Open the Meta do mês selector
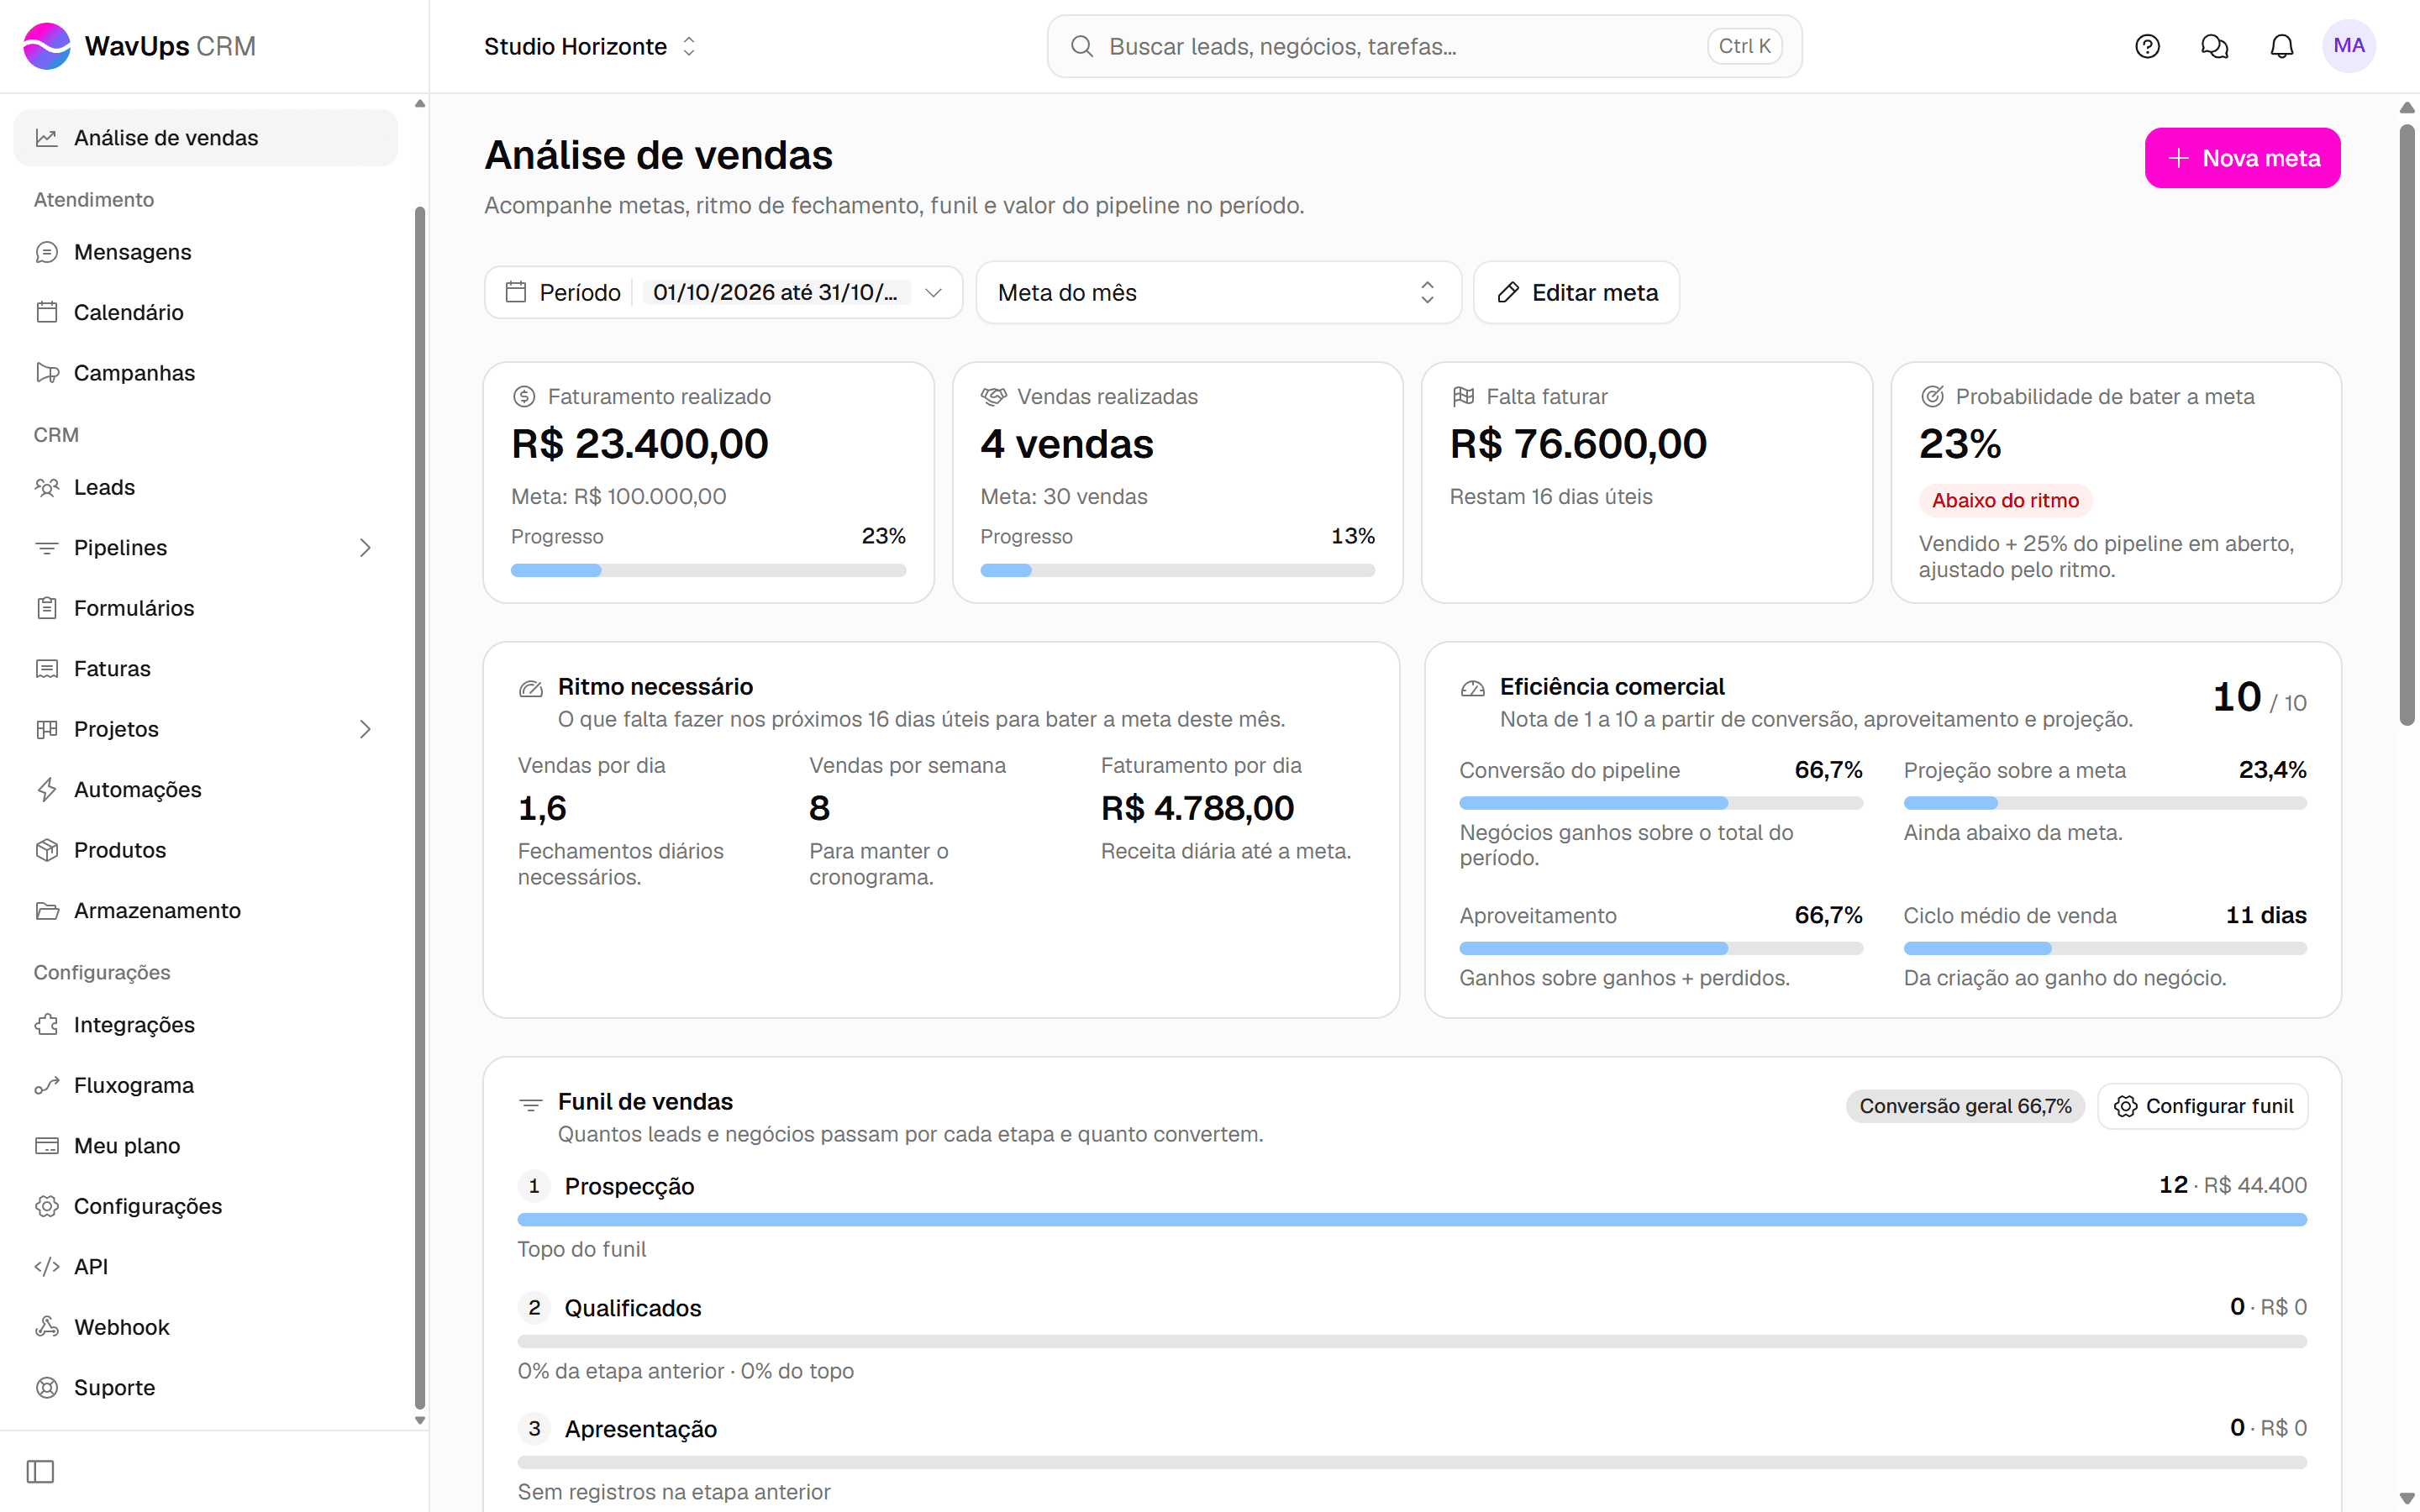This screenshot has width=2420, height=1512. (1218, 292)
